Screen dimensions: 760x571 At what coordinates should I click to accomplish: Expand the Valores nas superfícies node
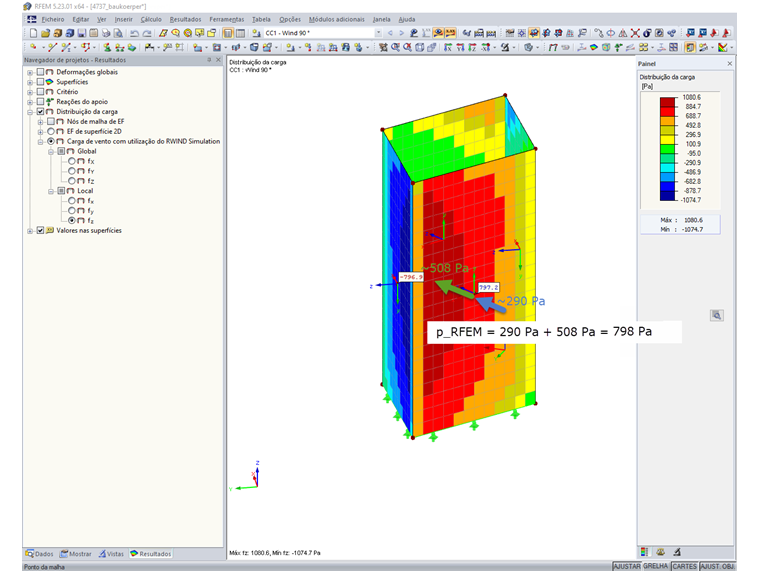tap(30, 231)
